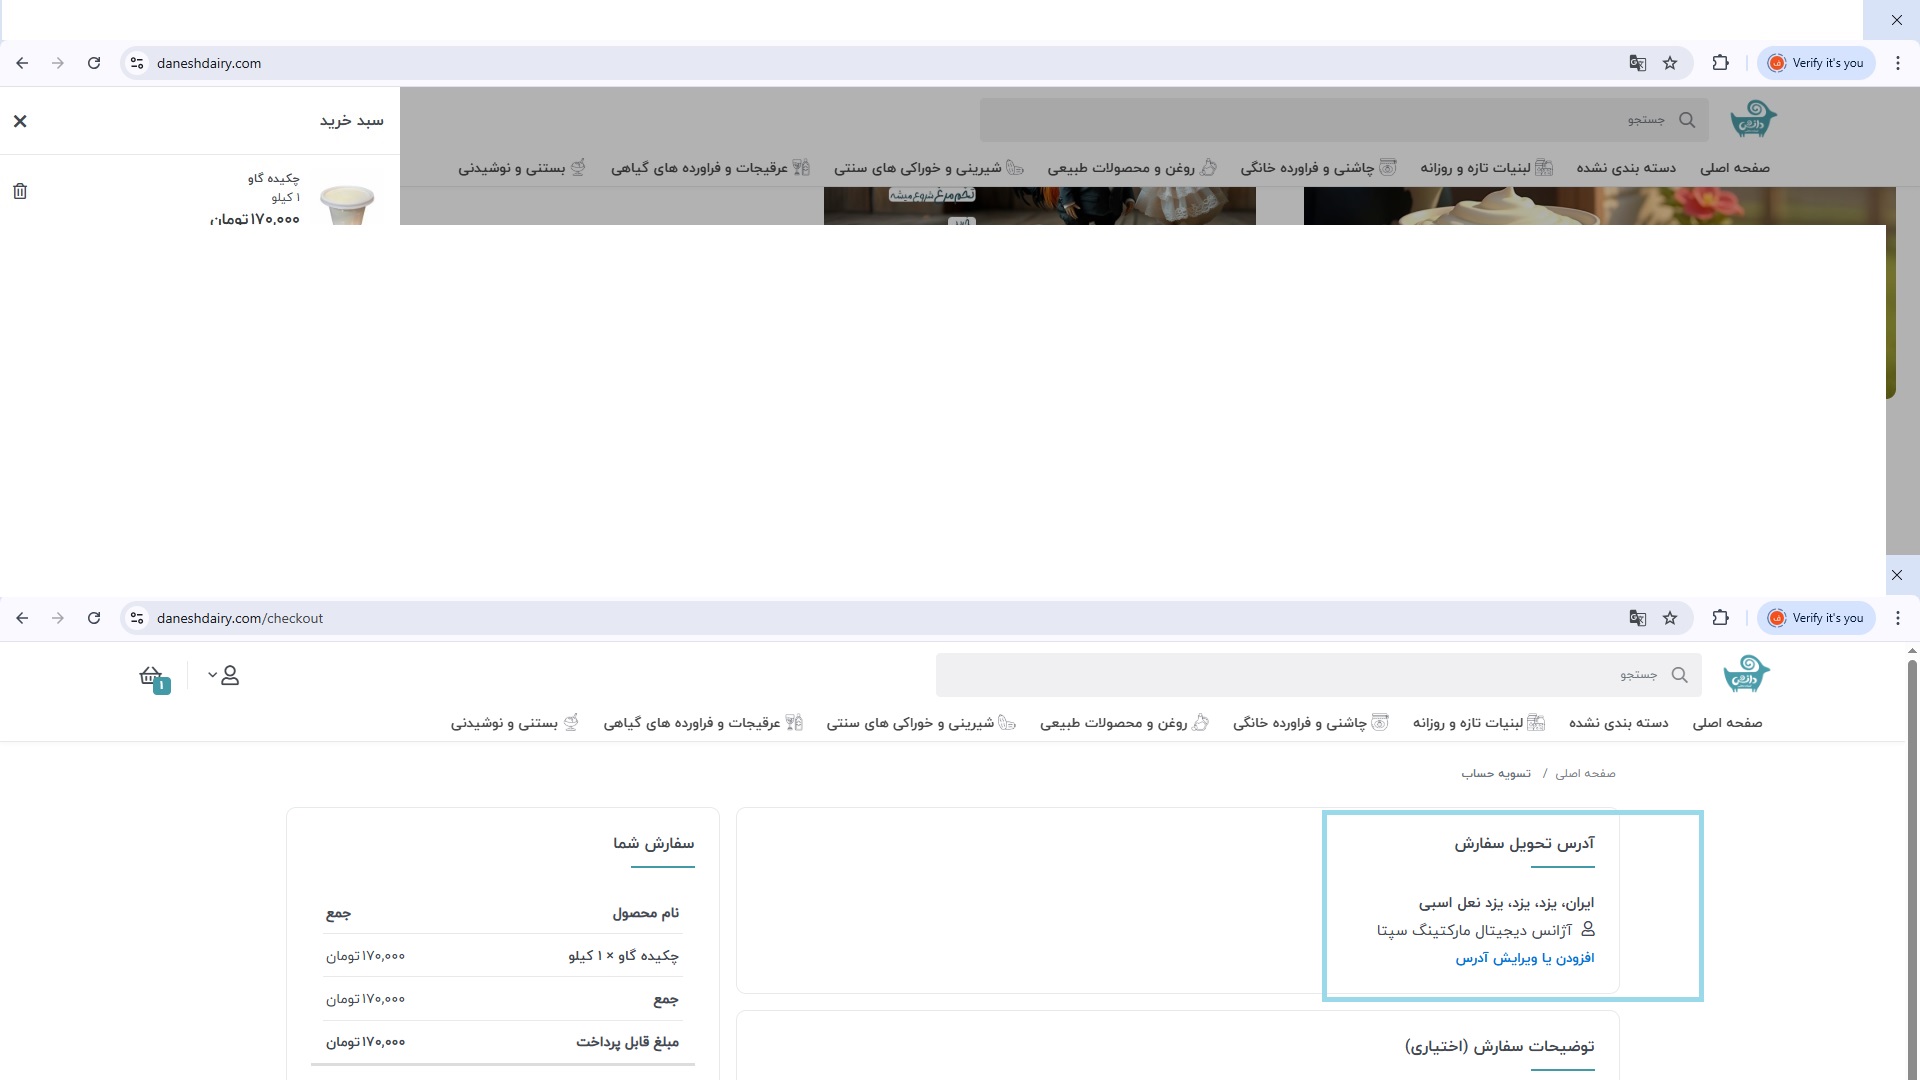View site information for daneshdairy.com/checkout
Image resolution: width=1920 pixels, height=1080 pixels.
(137, 618)
